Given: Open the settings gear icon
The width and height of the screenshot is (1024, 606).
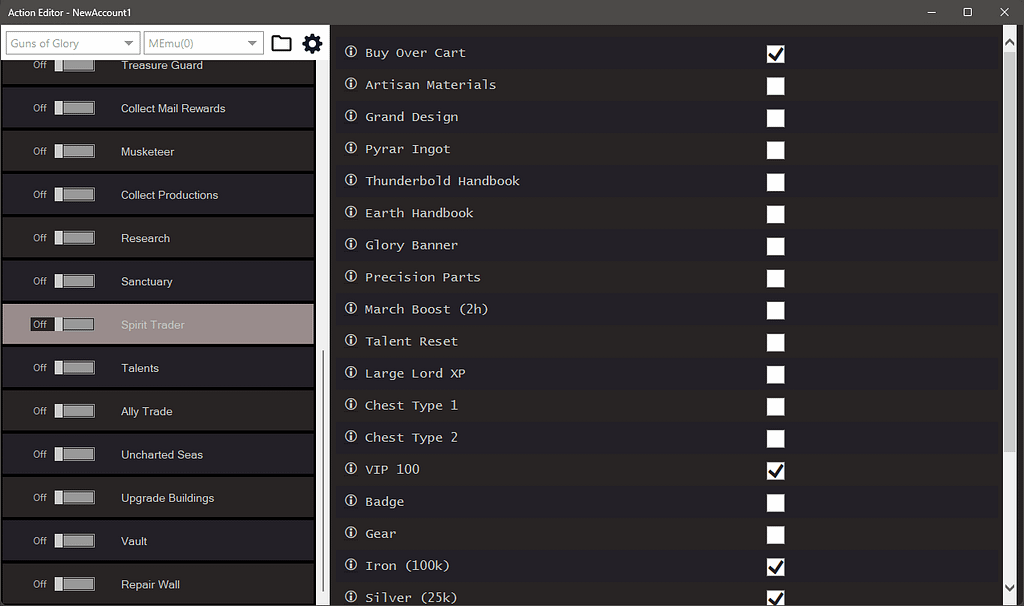Looking at the screenshot, I should [312, 44].
